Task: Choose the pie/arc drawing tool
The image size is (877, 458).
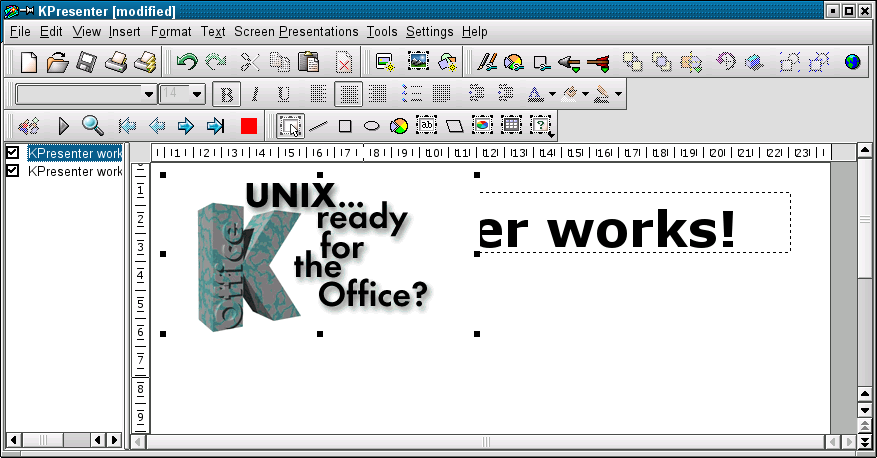Action: pos(399,126)
